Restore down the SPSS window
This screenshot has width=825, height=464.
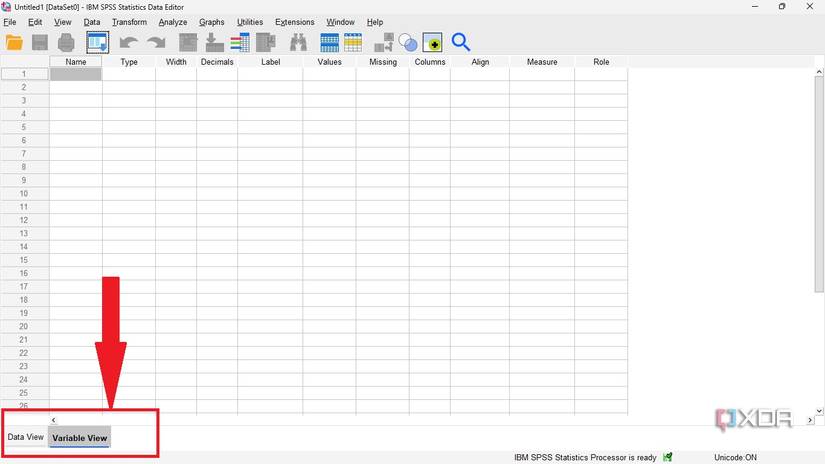pos(782,7)
